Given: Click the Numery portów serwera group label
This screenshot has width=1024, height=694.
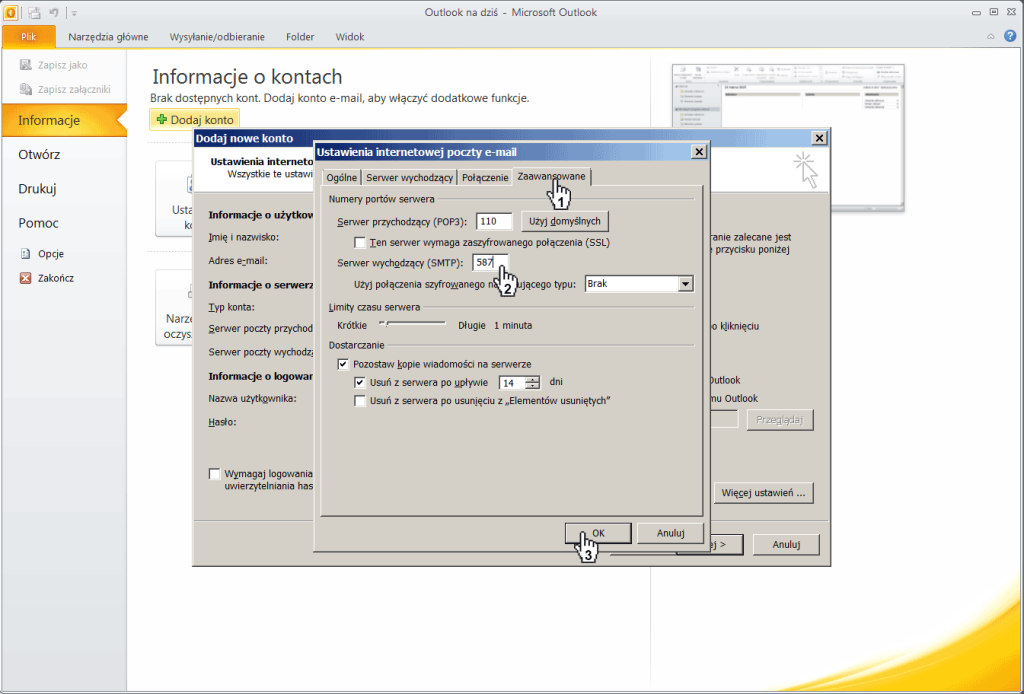Looking at the screenshot, I should coord(382,198).
